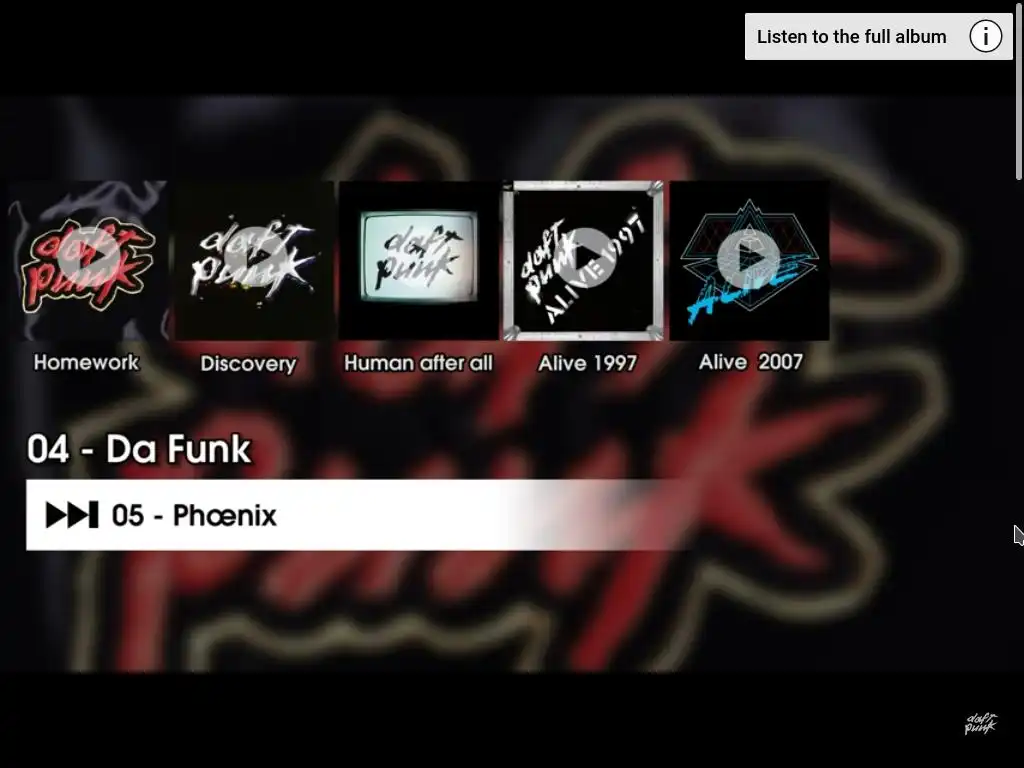Skip to next track with skip-forward icon
The height and width of the screenshot is (768, 1024).
click(72, 515)
